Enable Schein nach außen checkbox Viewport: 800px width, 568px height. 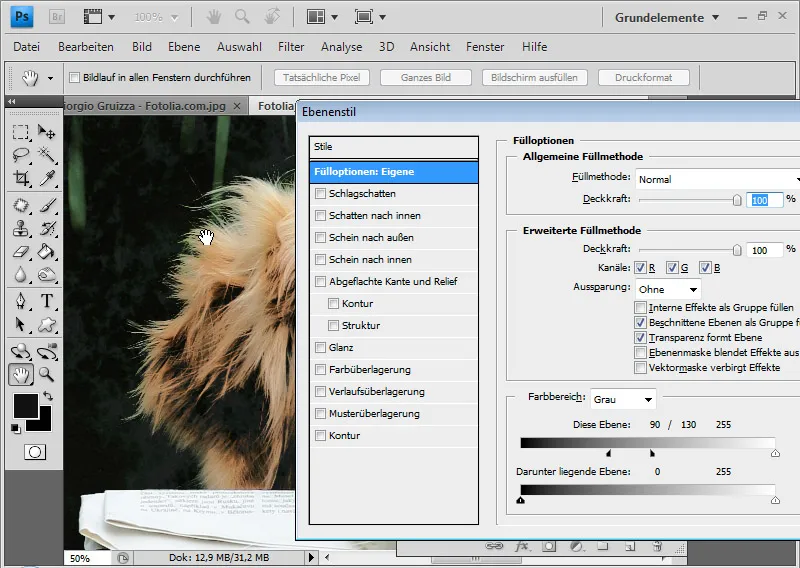(320, 237)
